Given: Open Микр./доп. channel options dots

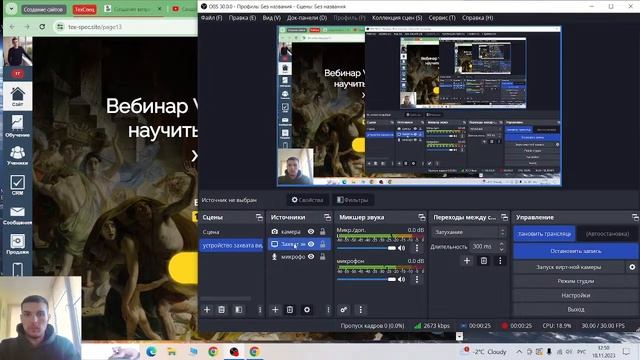Looking at the screenshot, I should [417, 248].
